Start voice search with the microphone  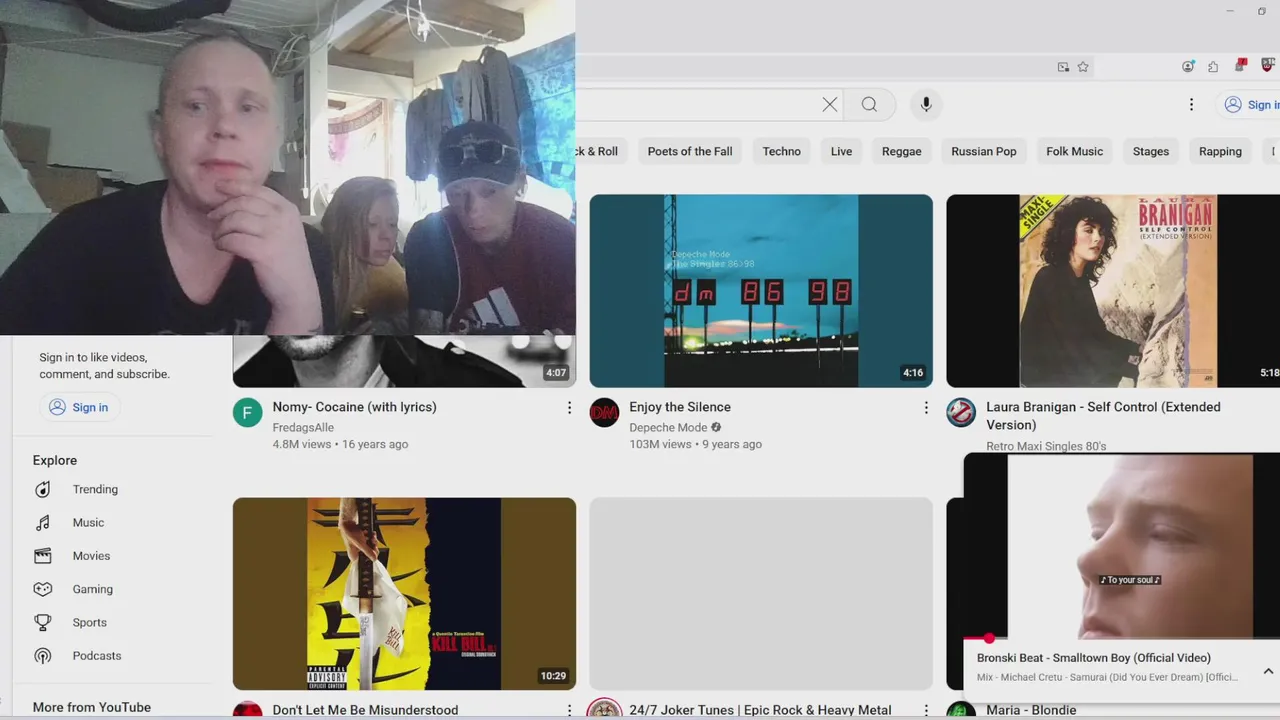point(926,104)
